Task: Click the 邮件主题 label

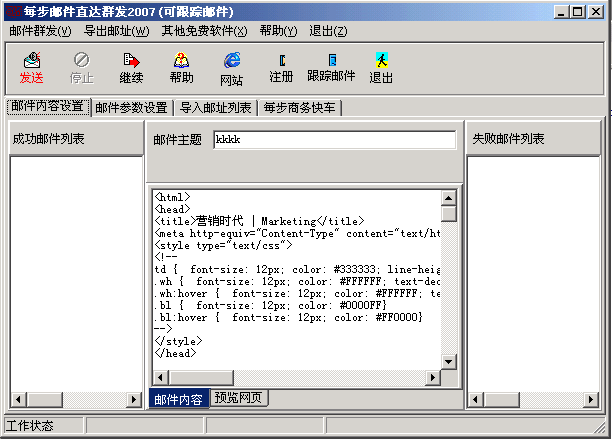Action: point(178,140)
